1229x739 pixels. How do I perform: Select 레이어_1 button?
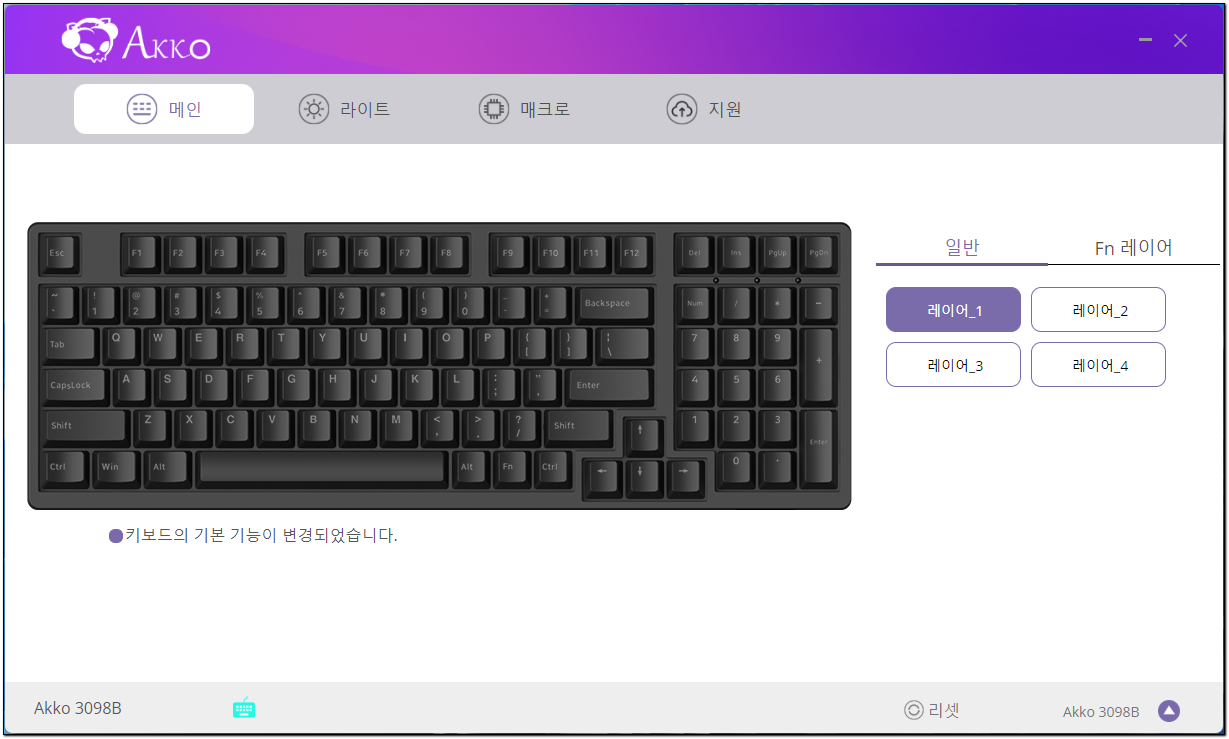953,310
